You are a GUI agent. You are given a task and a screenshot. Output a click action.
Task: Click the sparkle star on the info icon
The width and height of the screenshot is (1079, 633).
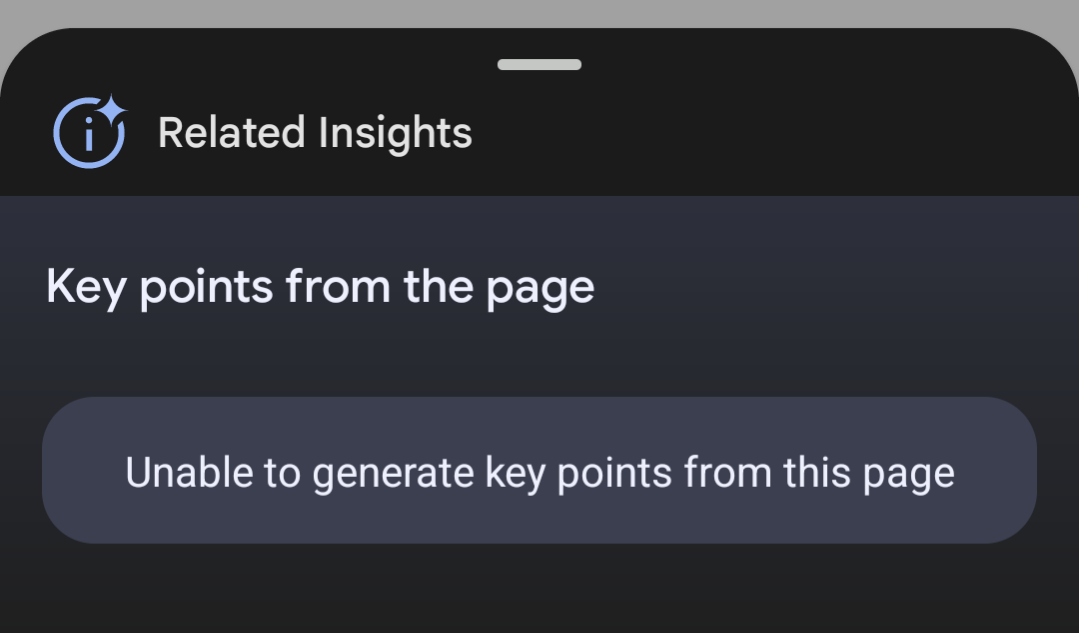pyautogui.click(x=111, y=109)
